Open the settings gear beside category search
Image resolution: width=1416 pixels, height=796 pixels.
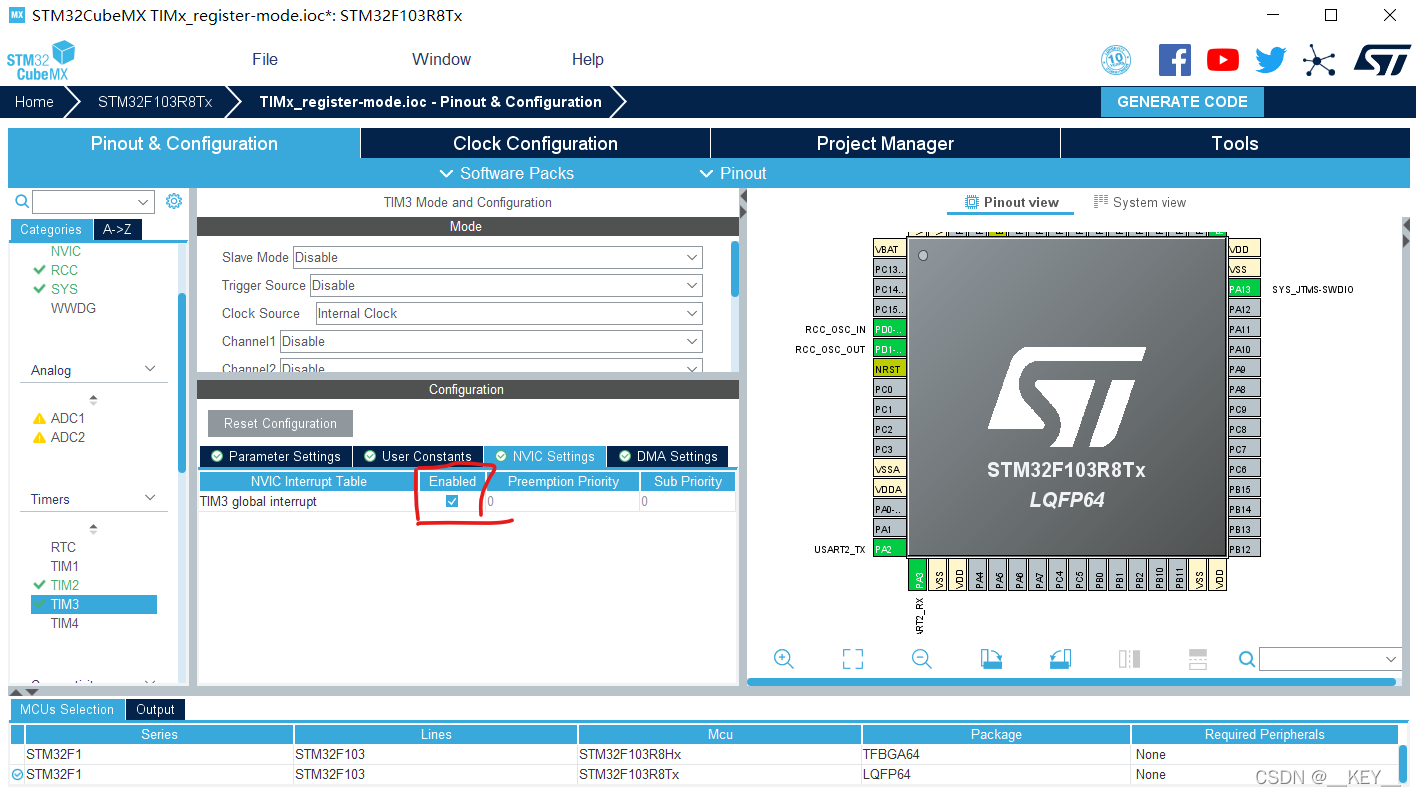click(174, 201)
